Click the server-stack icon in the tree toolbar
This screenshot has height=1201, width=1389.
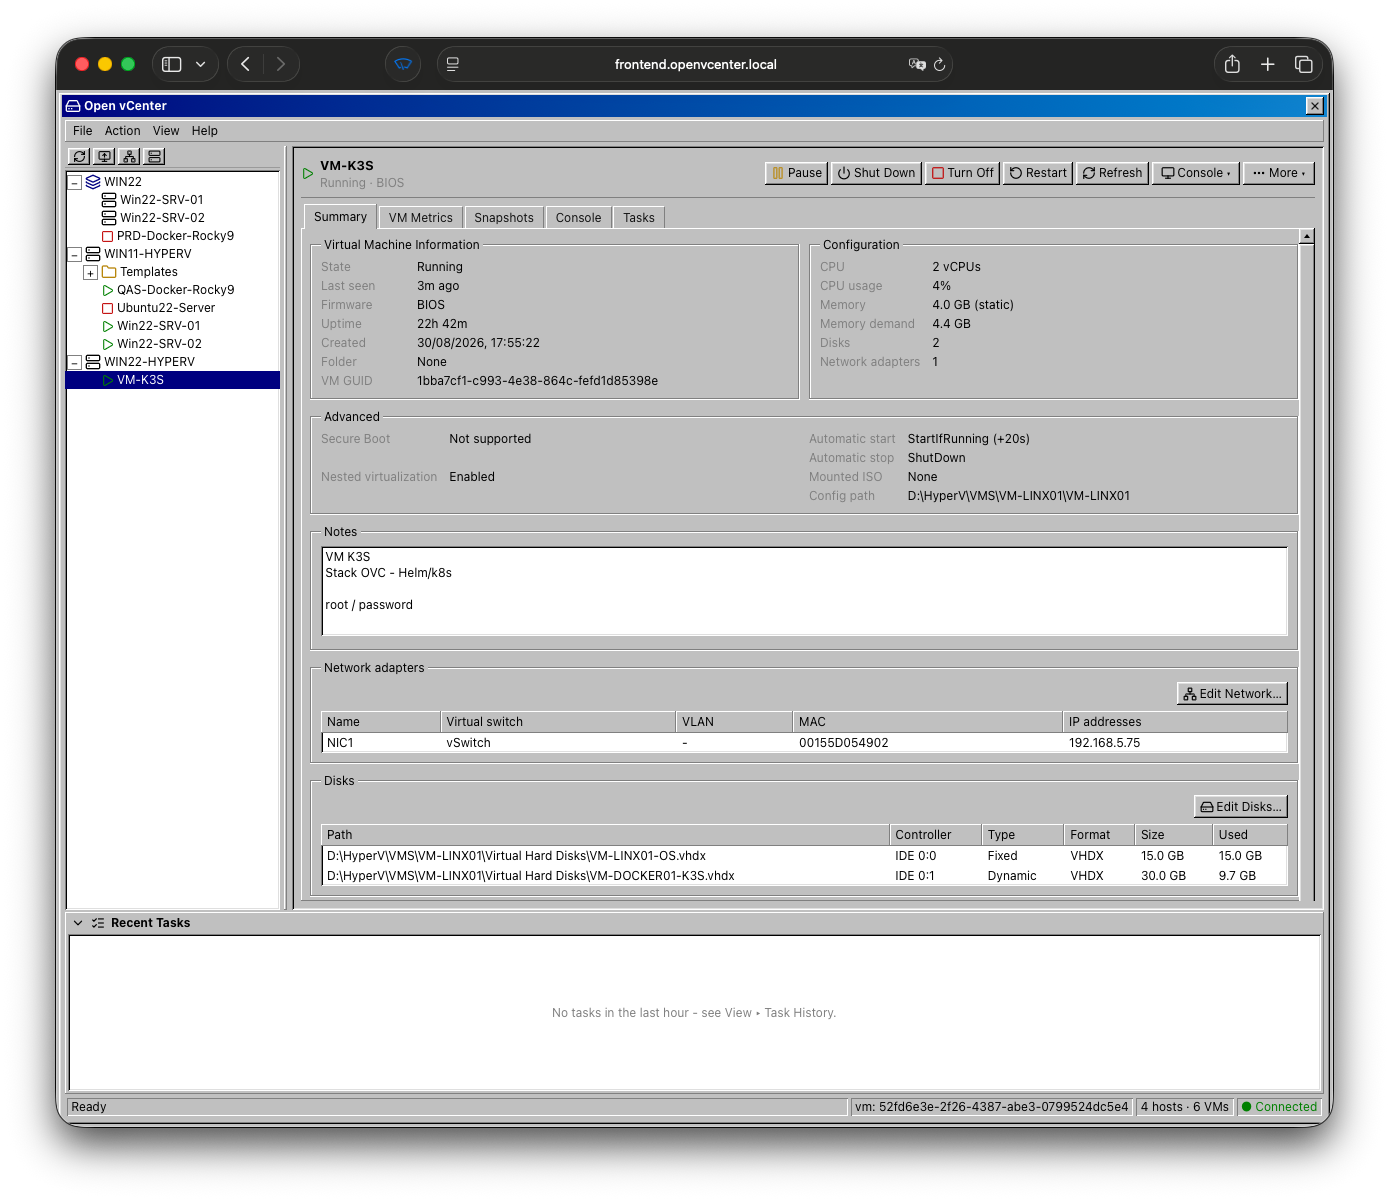pos(154,157)
